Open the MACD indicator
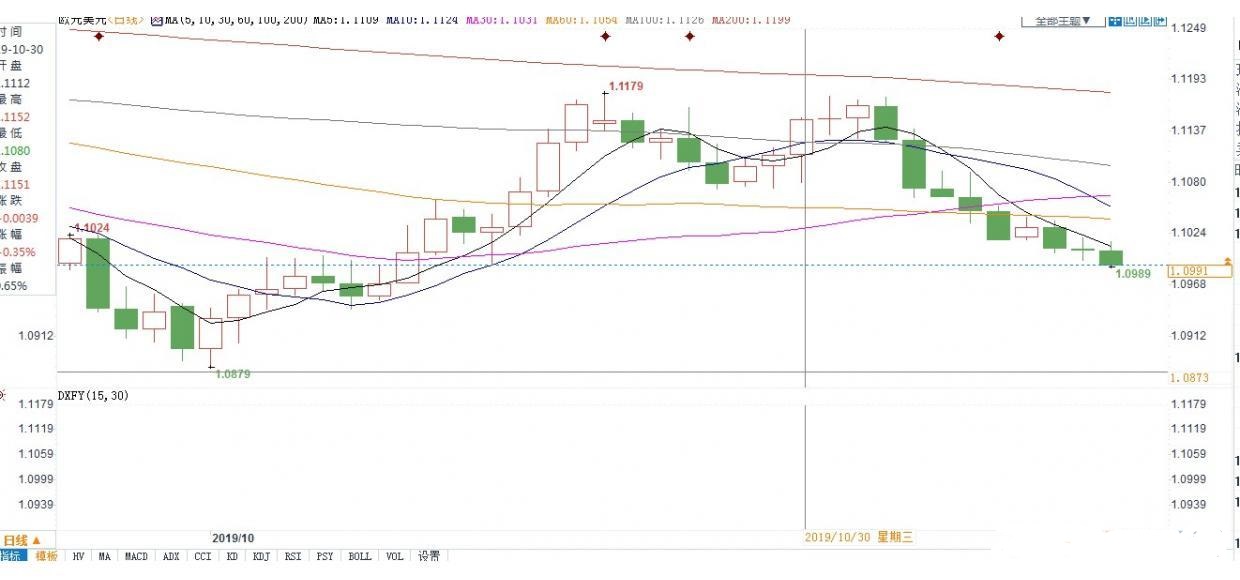 [x=135, y=556]
